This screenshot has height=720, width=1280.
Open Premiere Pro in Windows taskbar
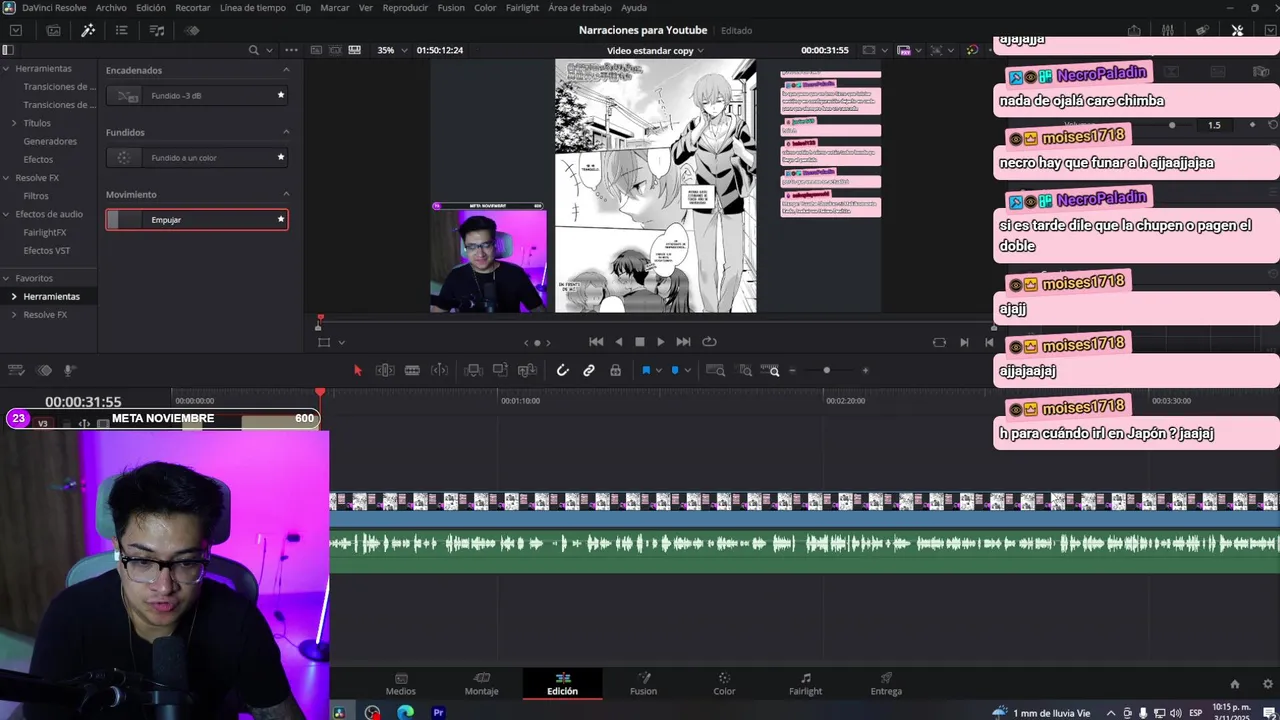click(x=438, y=712)
